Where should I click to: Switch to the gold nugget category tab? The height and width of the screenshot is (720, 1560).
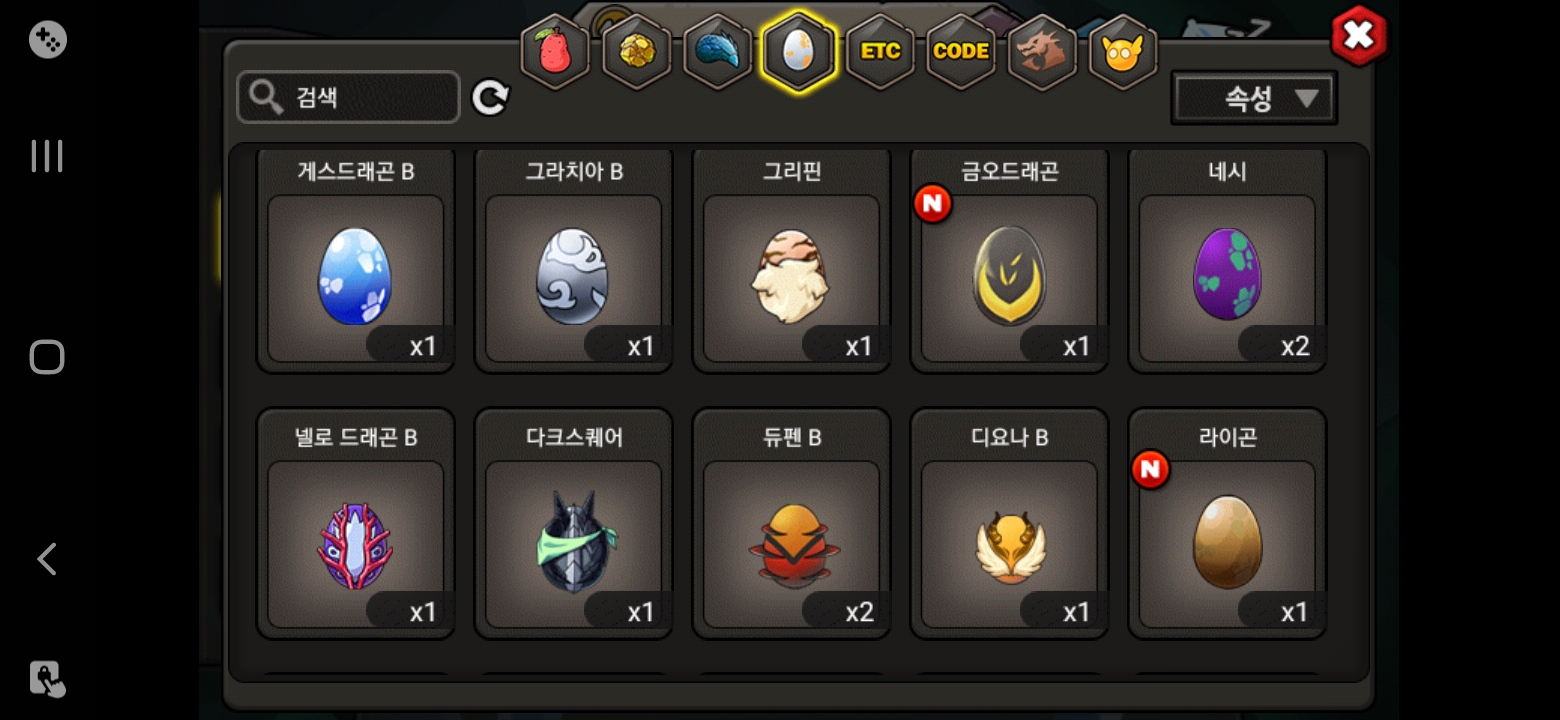coord(636,51)
